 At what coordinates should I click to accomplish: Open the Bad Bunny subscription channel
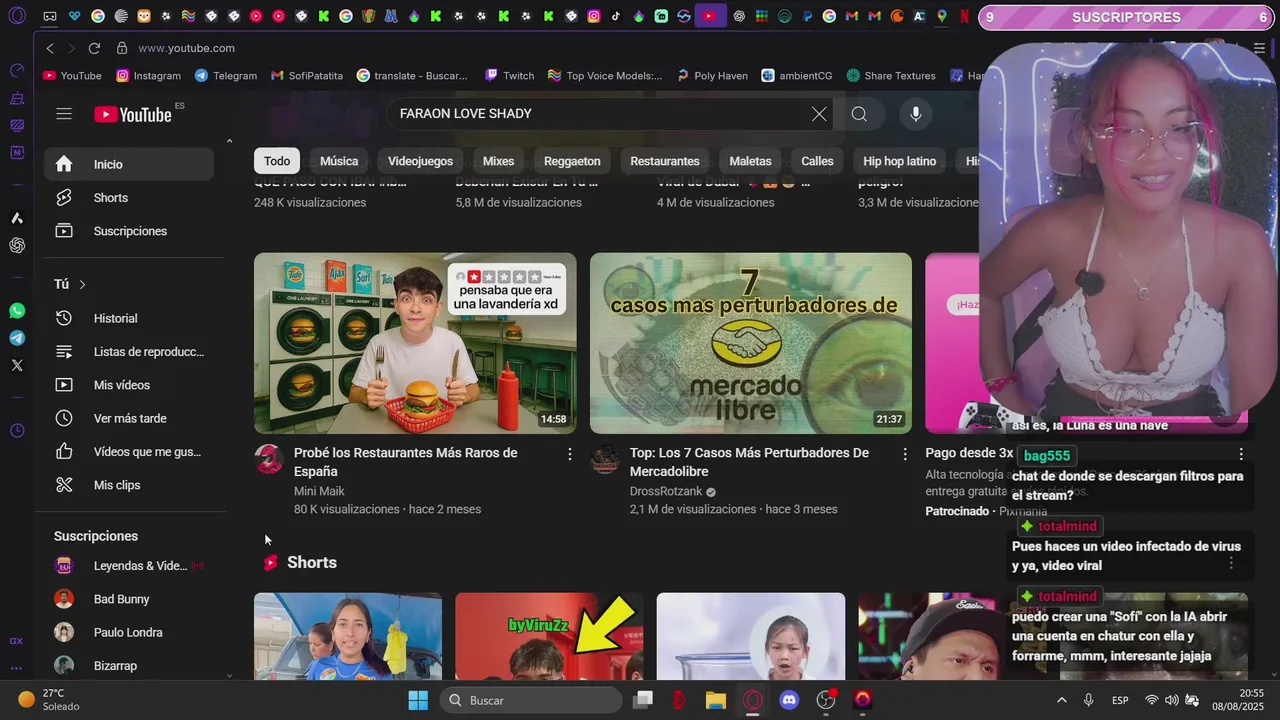[129, 599]
